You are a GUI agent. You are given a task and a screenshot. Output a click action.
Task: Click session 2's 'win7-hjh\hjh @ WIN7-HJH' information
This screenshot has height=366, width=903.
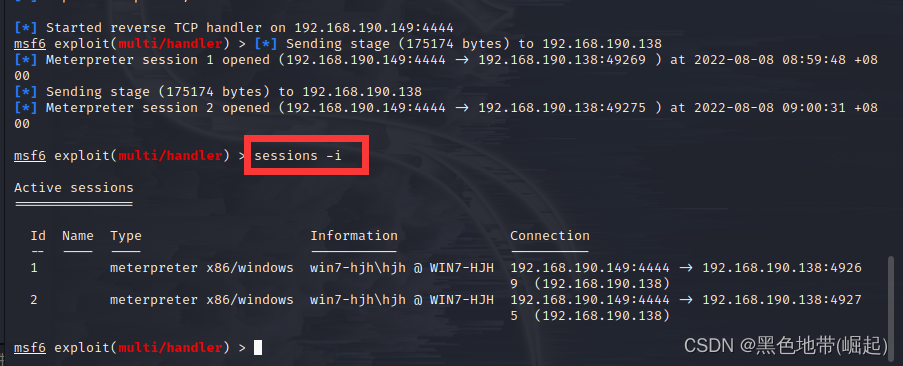401,299
